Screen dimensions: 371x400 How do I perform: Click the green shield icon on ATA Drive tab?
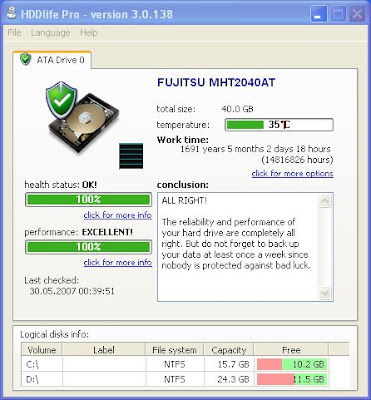click(25, 59)
